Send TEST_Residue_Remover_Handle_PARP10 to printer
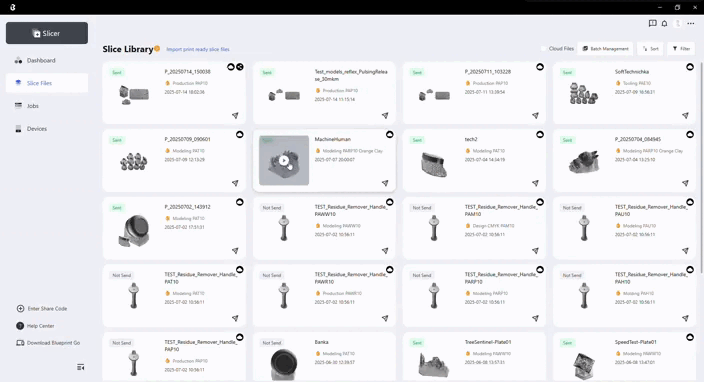 pos(535,318)
